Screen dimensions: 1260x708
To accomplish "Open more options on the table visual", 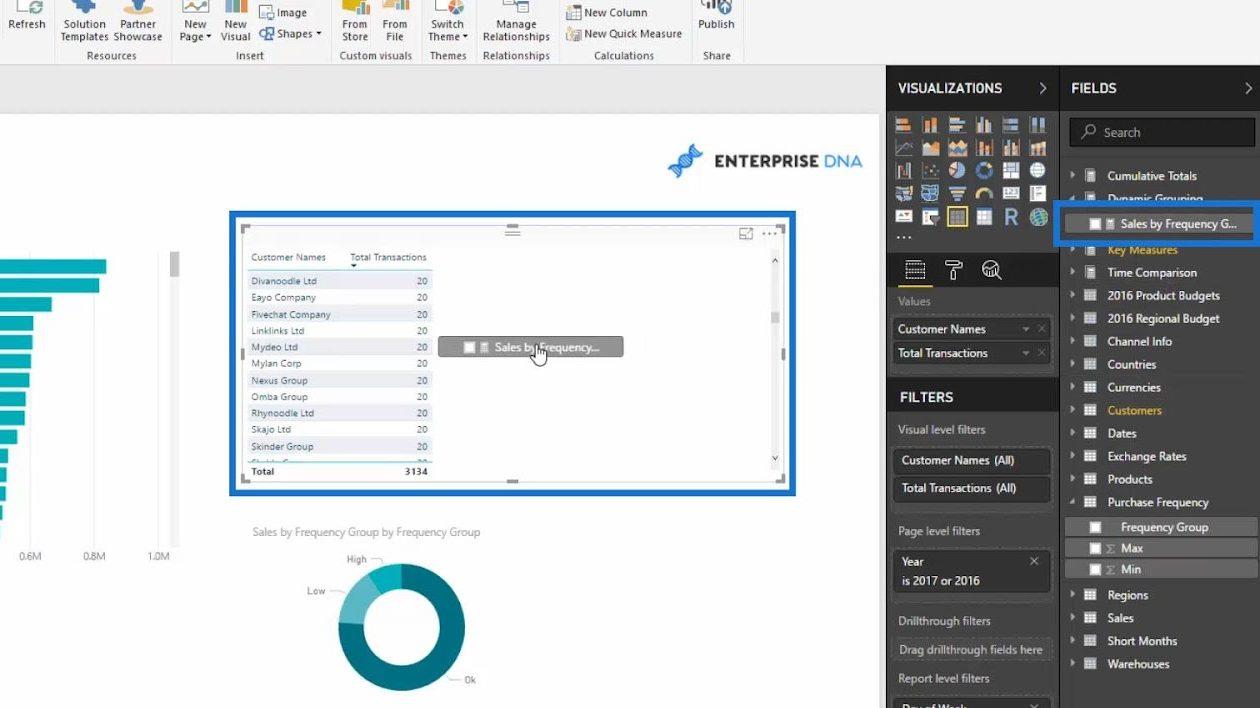I will click(x=769, y=234).
